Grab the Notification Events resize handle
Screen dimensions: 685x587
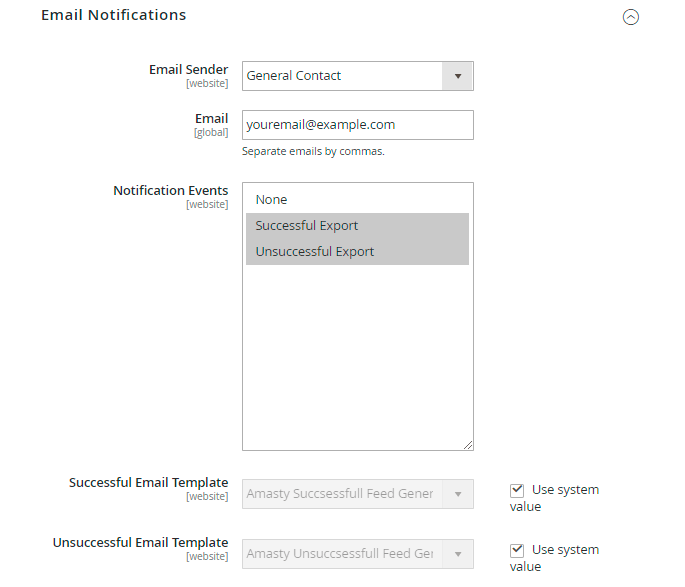[468, 445]
